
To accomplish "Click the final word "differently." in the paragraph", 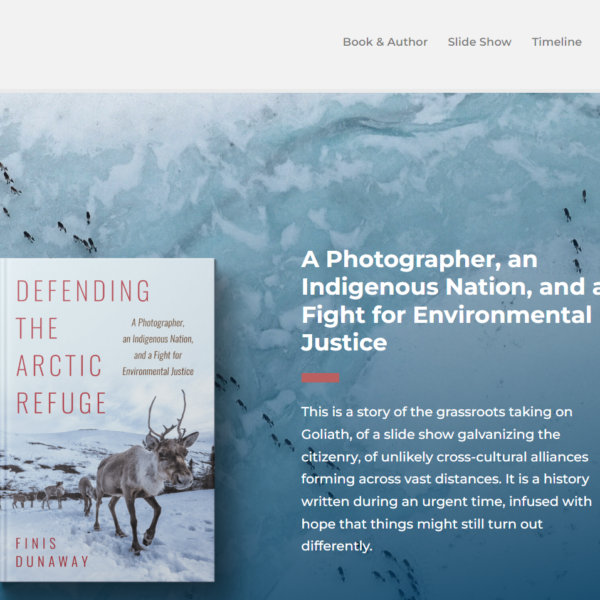I will (336, 546).
